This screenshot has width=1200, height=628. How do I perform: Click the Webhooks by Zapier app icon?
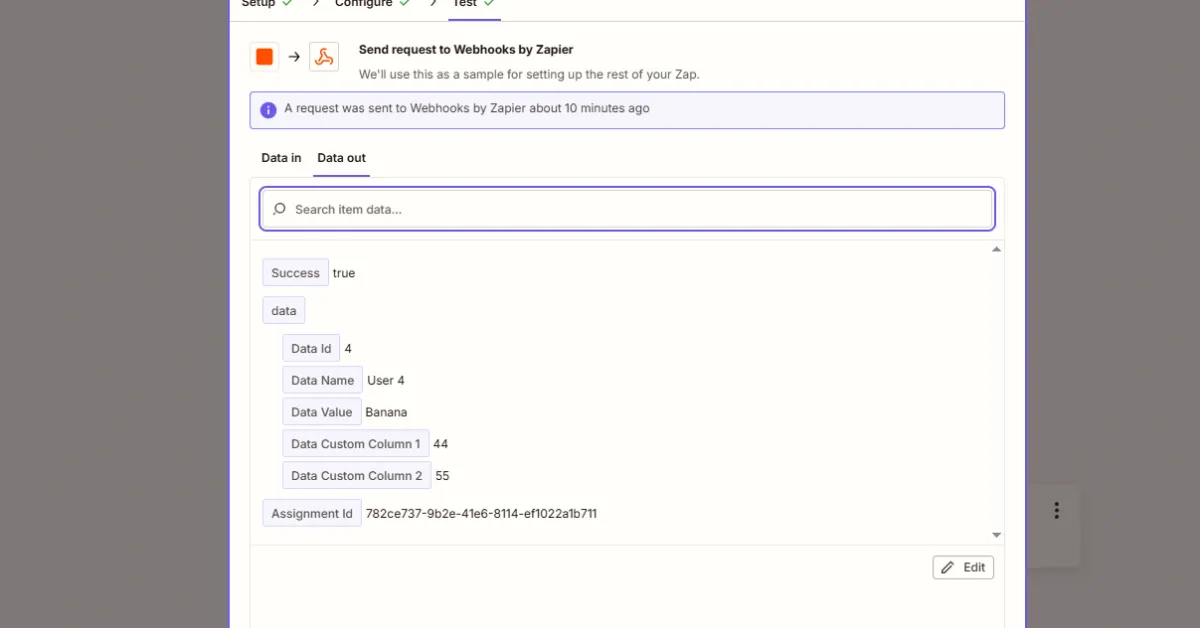point(323,56)
